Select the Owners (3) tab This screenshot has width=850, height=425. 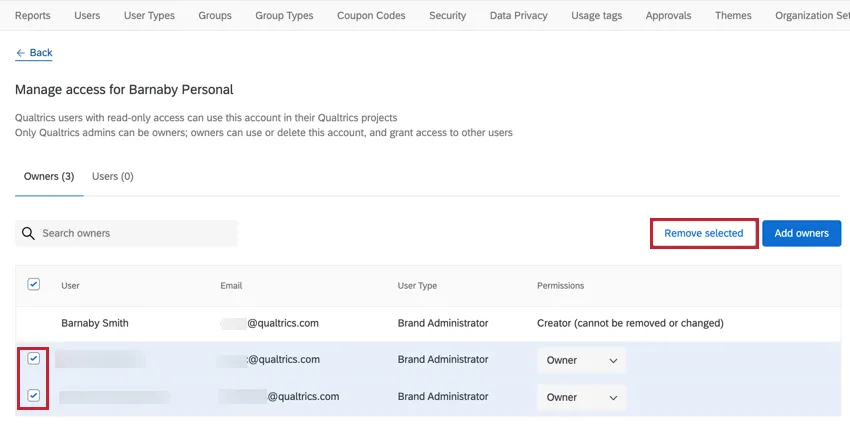pos(49,176)
